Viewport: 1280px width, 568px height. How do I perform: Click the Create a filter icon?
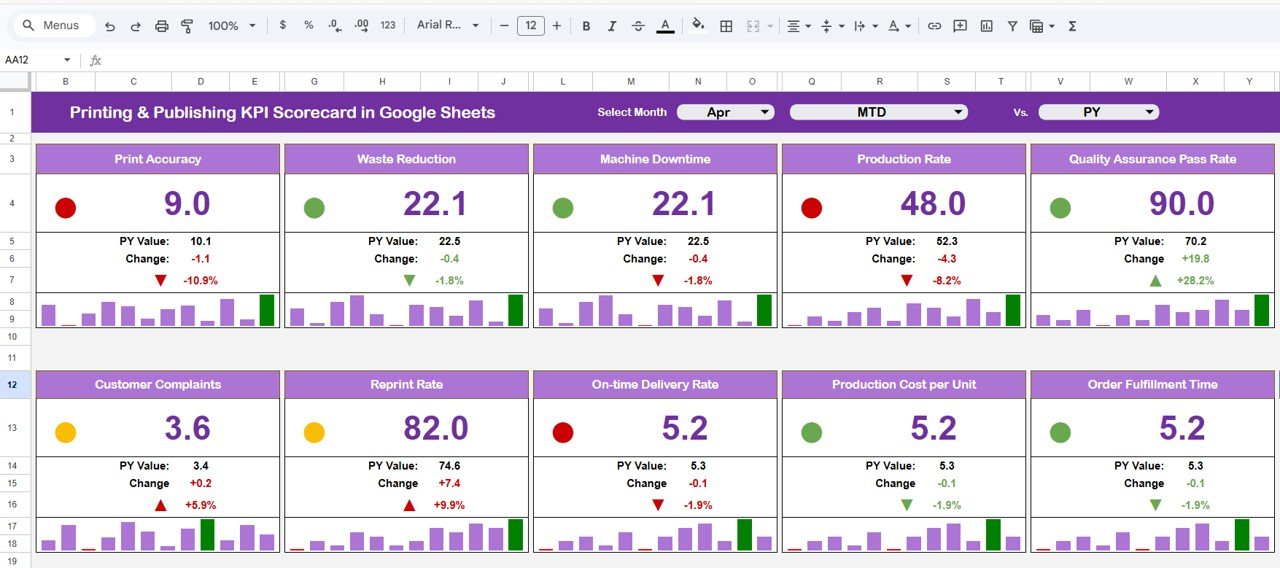click(1012, 26)
